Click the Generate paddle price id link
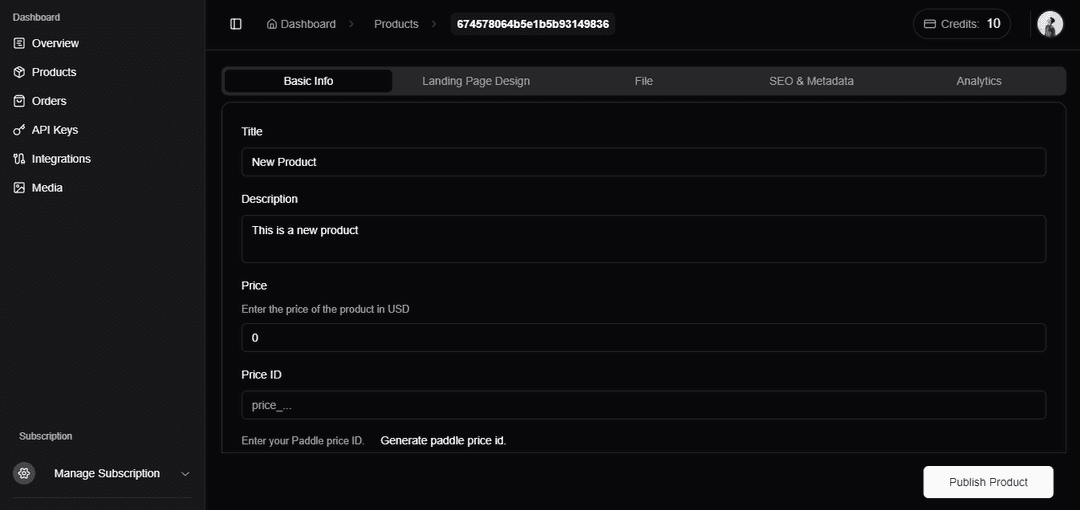 pos(443,441)
